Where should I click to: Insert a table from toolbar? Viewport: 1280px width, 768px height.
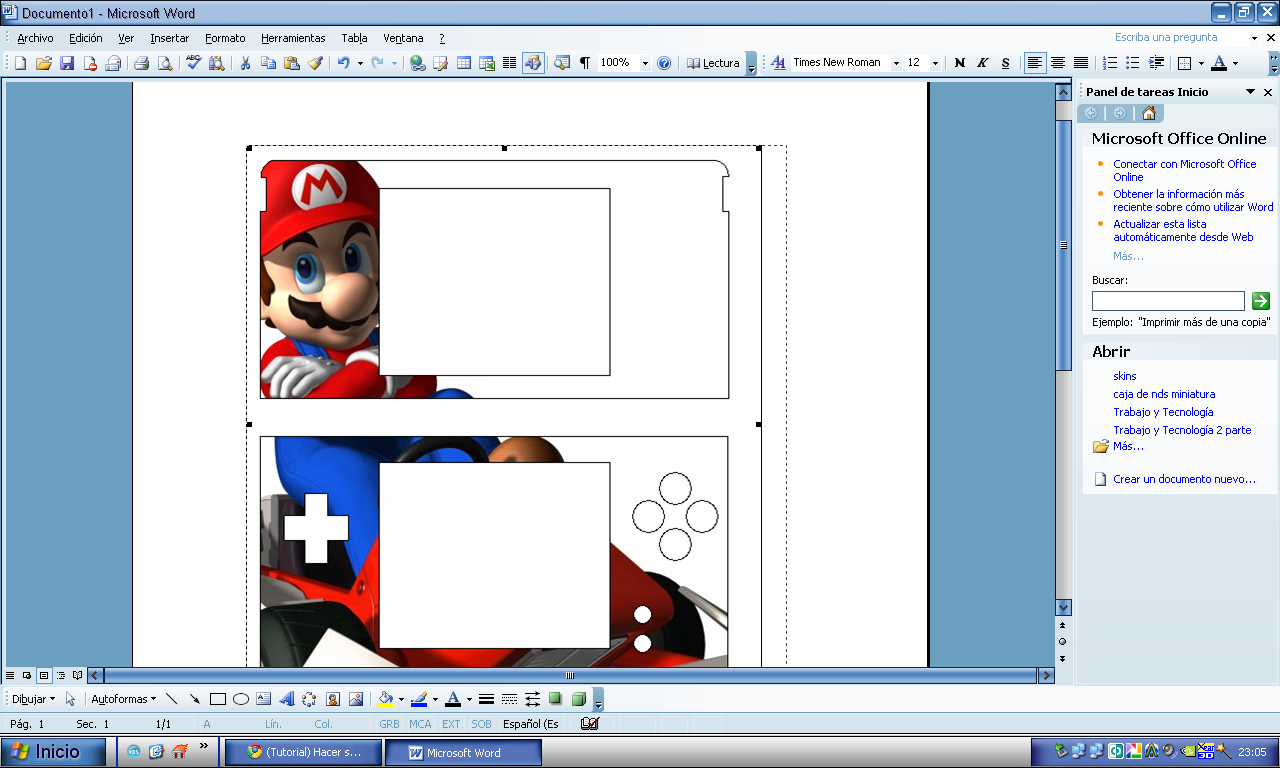coord(464,63)
